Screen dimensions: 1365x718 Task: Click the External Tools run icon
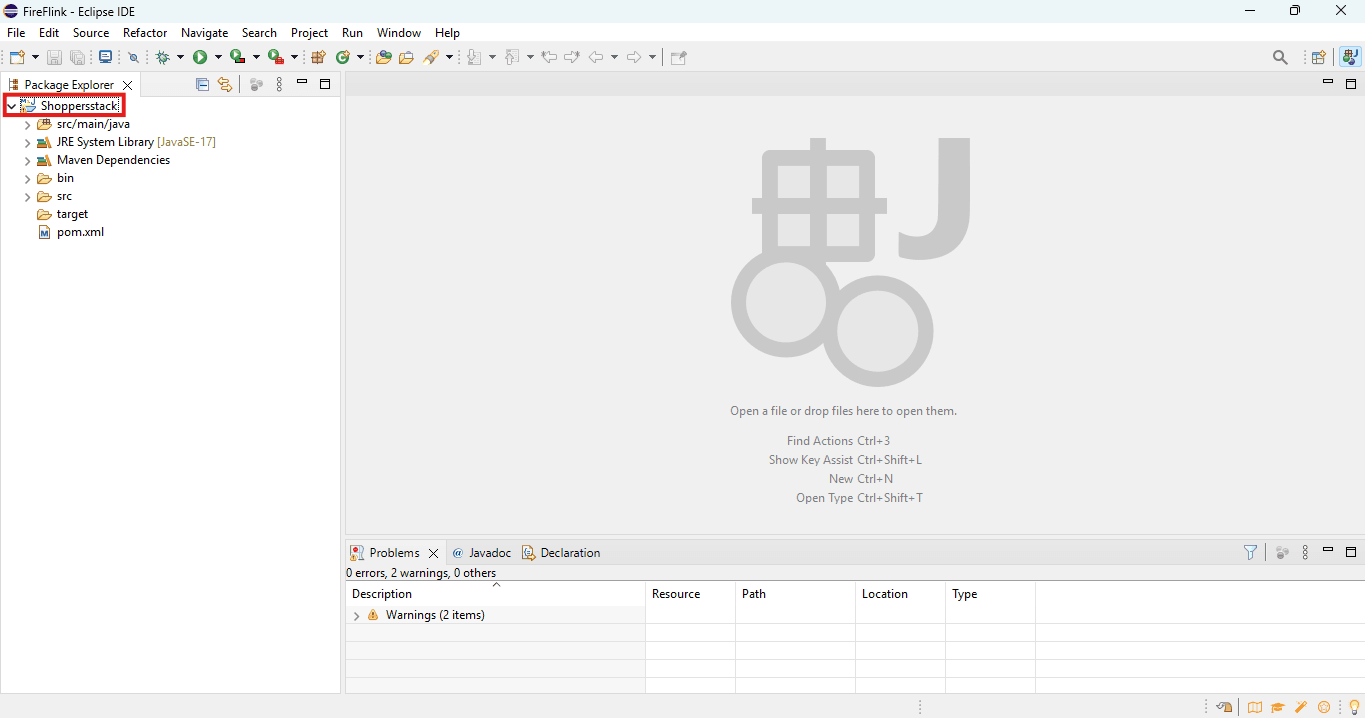click(275, 57)
